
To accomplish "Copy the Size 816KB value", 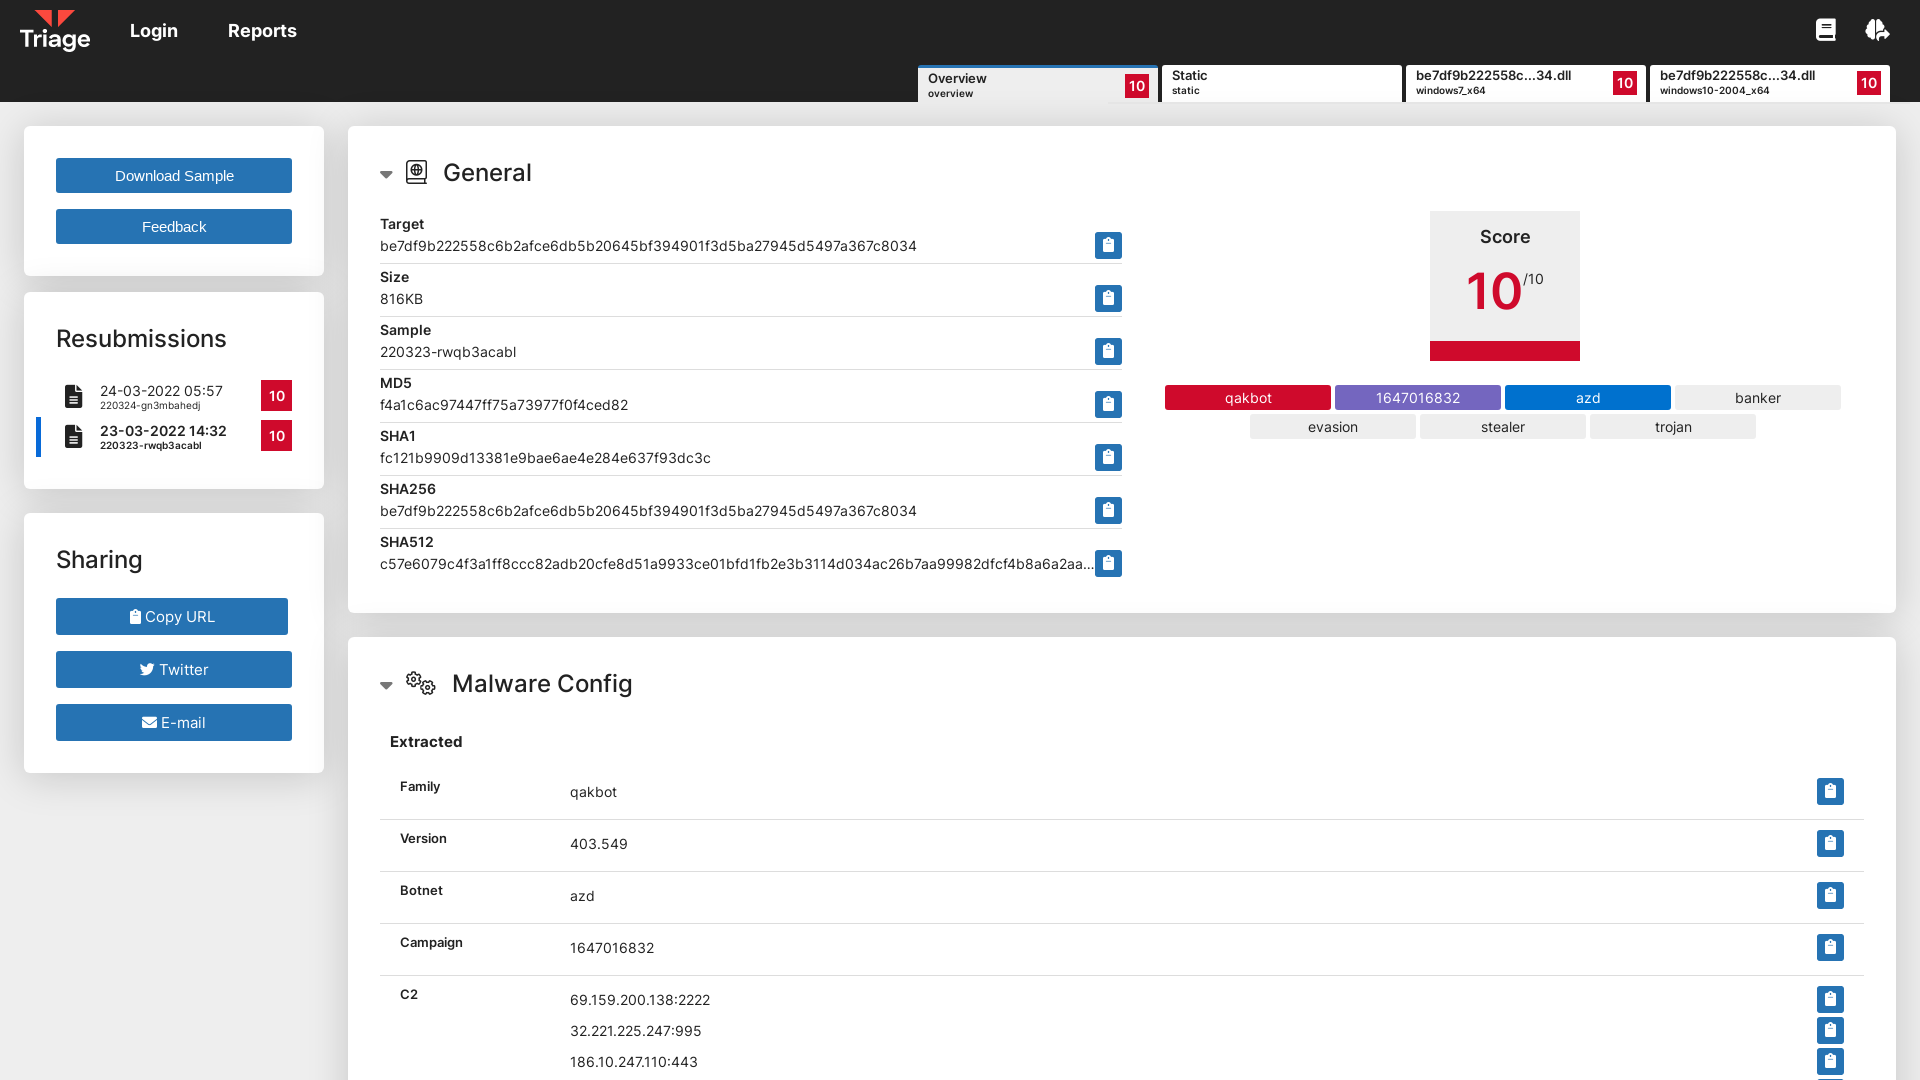I will 1108,299.
